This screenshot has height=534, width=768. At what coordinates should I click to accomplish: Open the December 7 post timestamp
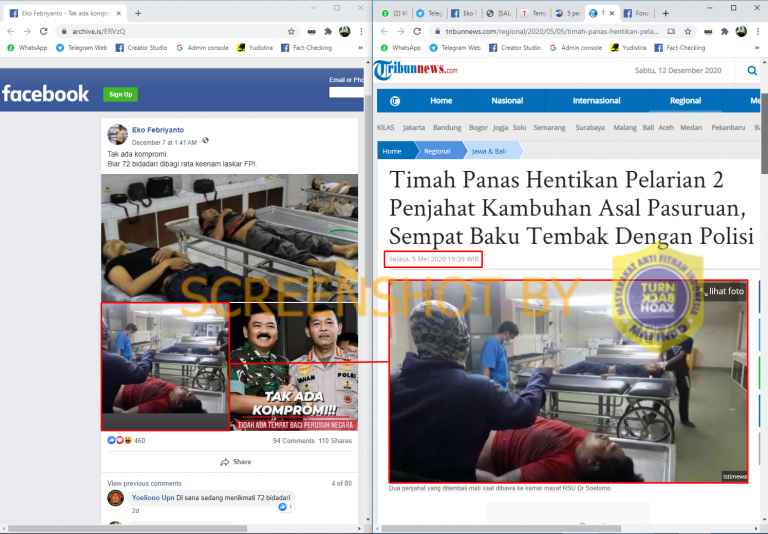click(x=164, y=143)
